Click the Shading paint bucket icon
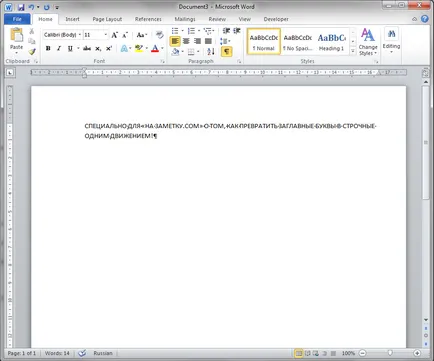Viewport: 434px width, 361px height. click(x=175, y=51)
